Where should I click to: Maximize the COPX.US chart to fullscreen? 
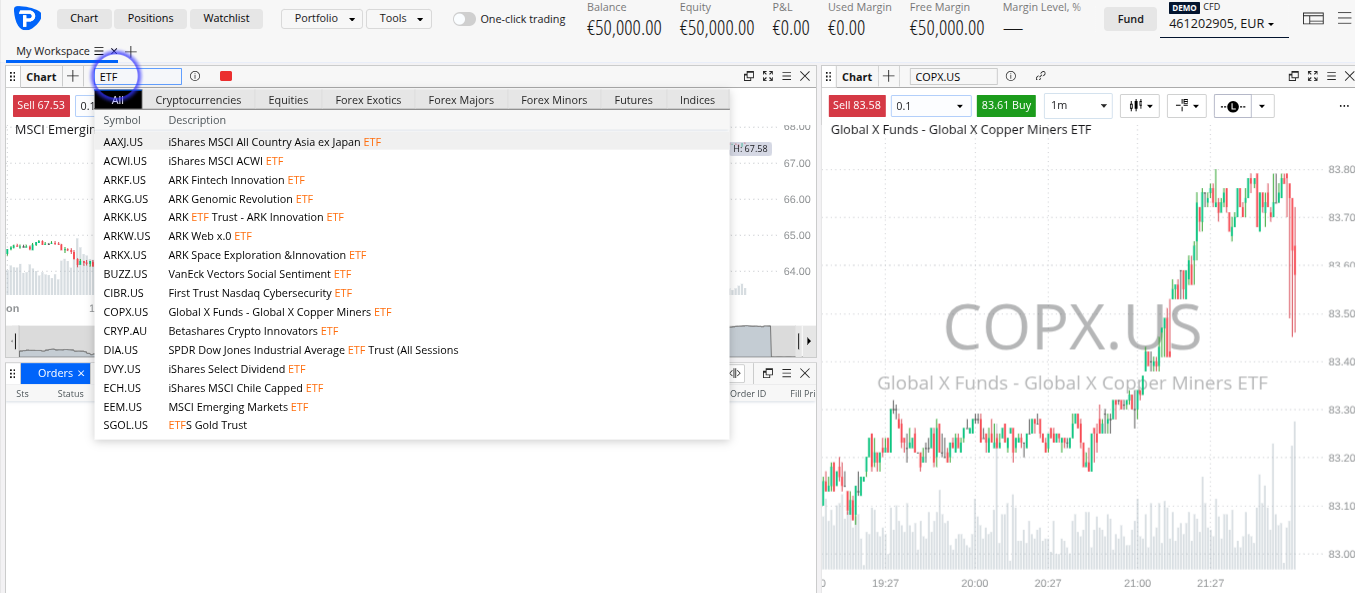tap(1312, 76)
